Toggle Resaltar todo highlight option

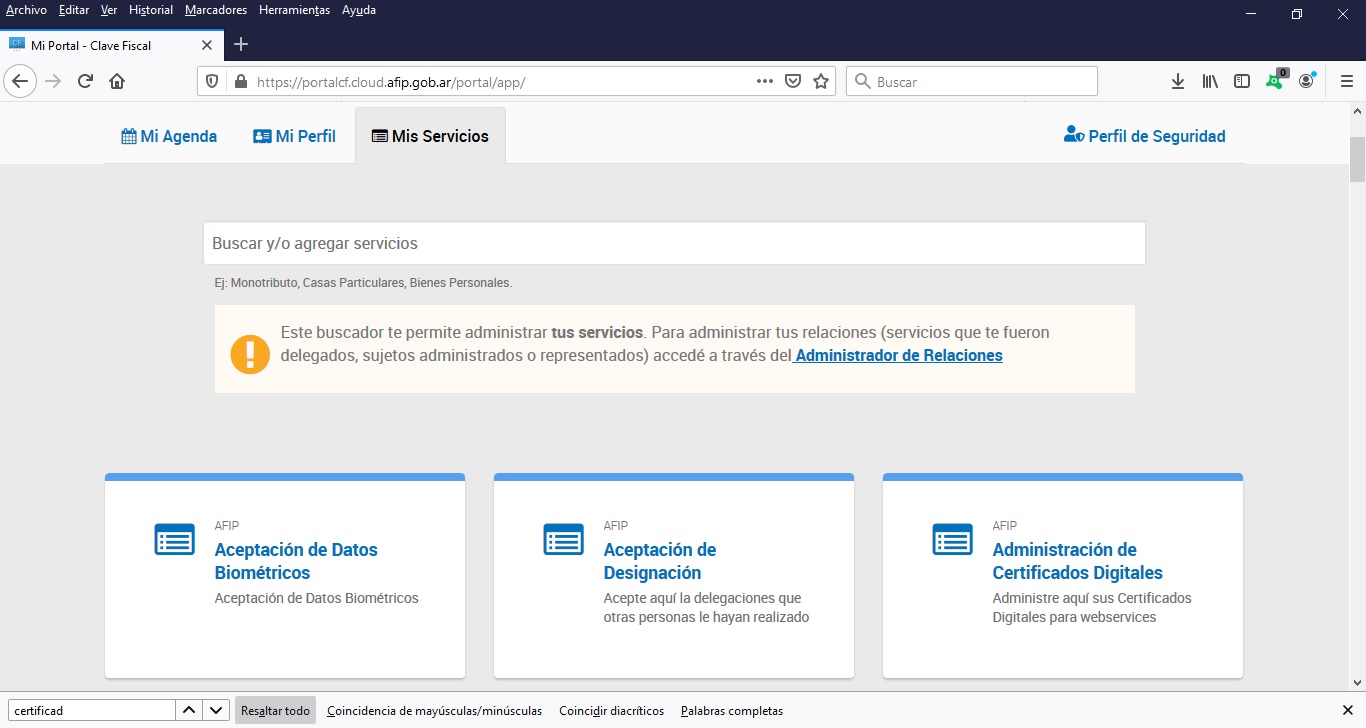pyautogui.click(x=275, y=711)
